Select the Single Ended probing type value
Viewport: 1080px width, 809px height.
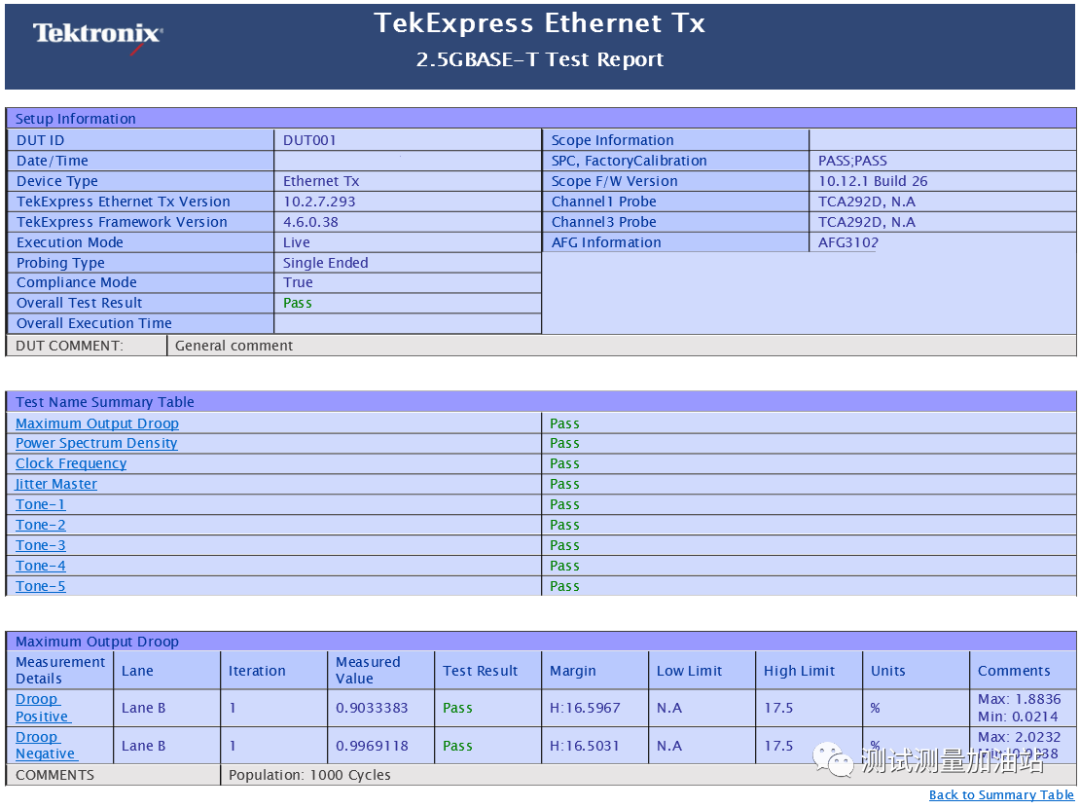[x=326, y=263]
